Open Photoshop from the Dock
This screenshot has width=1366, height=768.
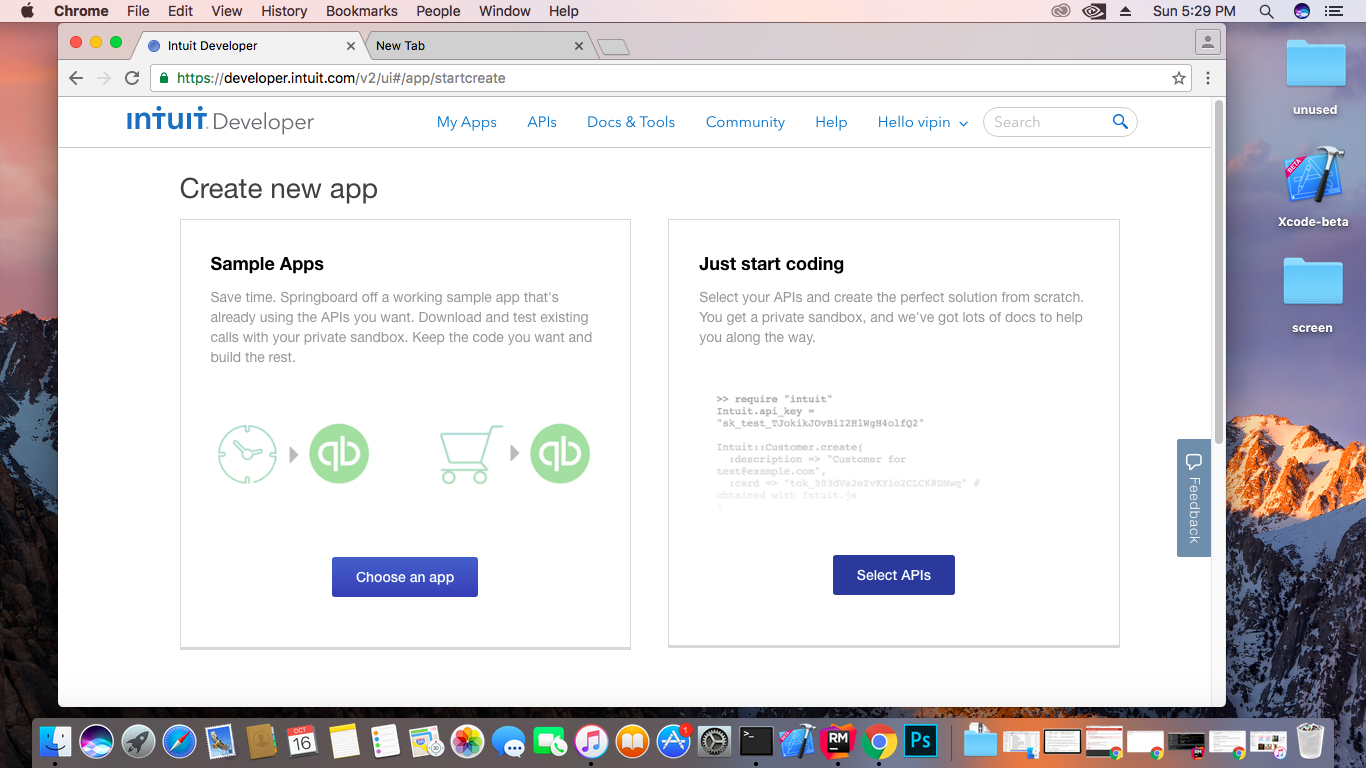[919, 742]
